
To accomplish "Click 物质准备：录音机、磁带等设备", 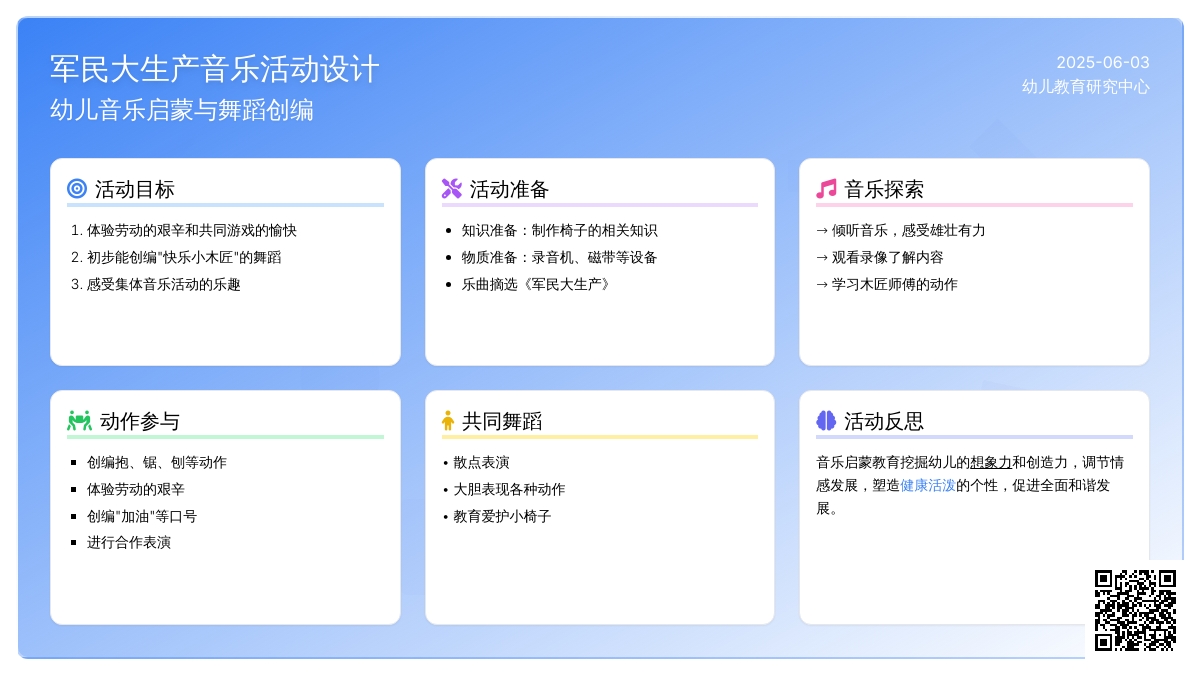I will (559, 257).
